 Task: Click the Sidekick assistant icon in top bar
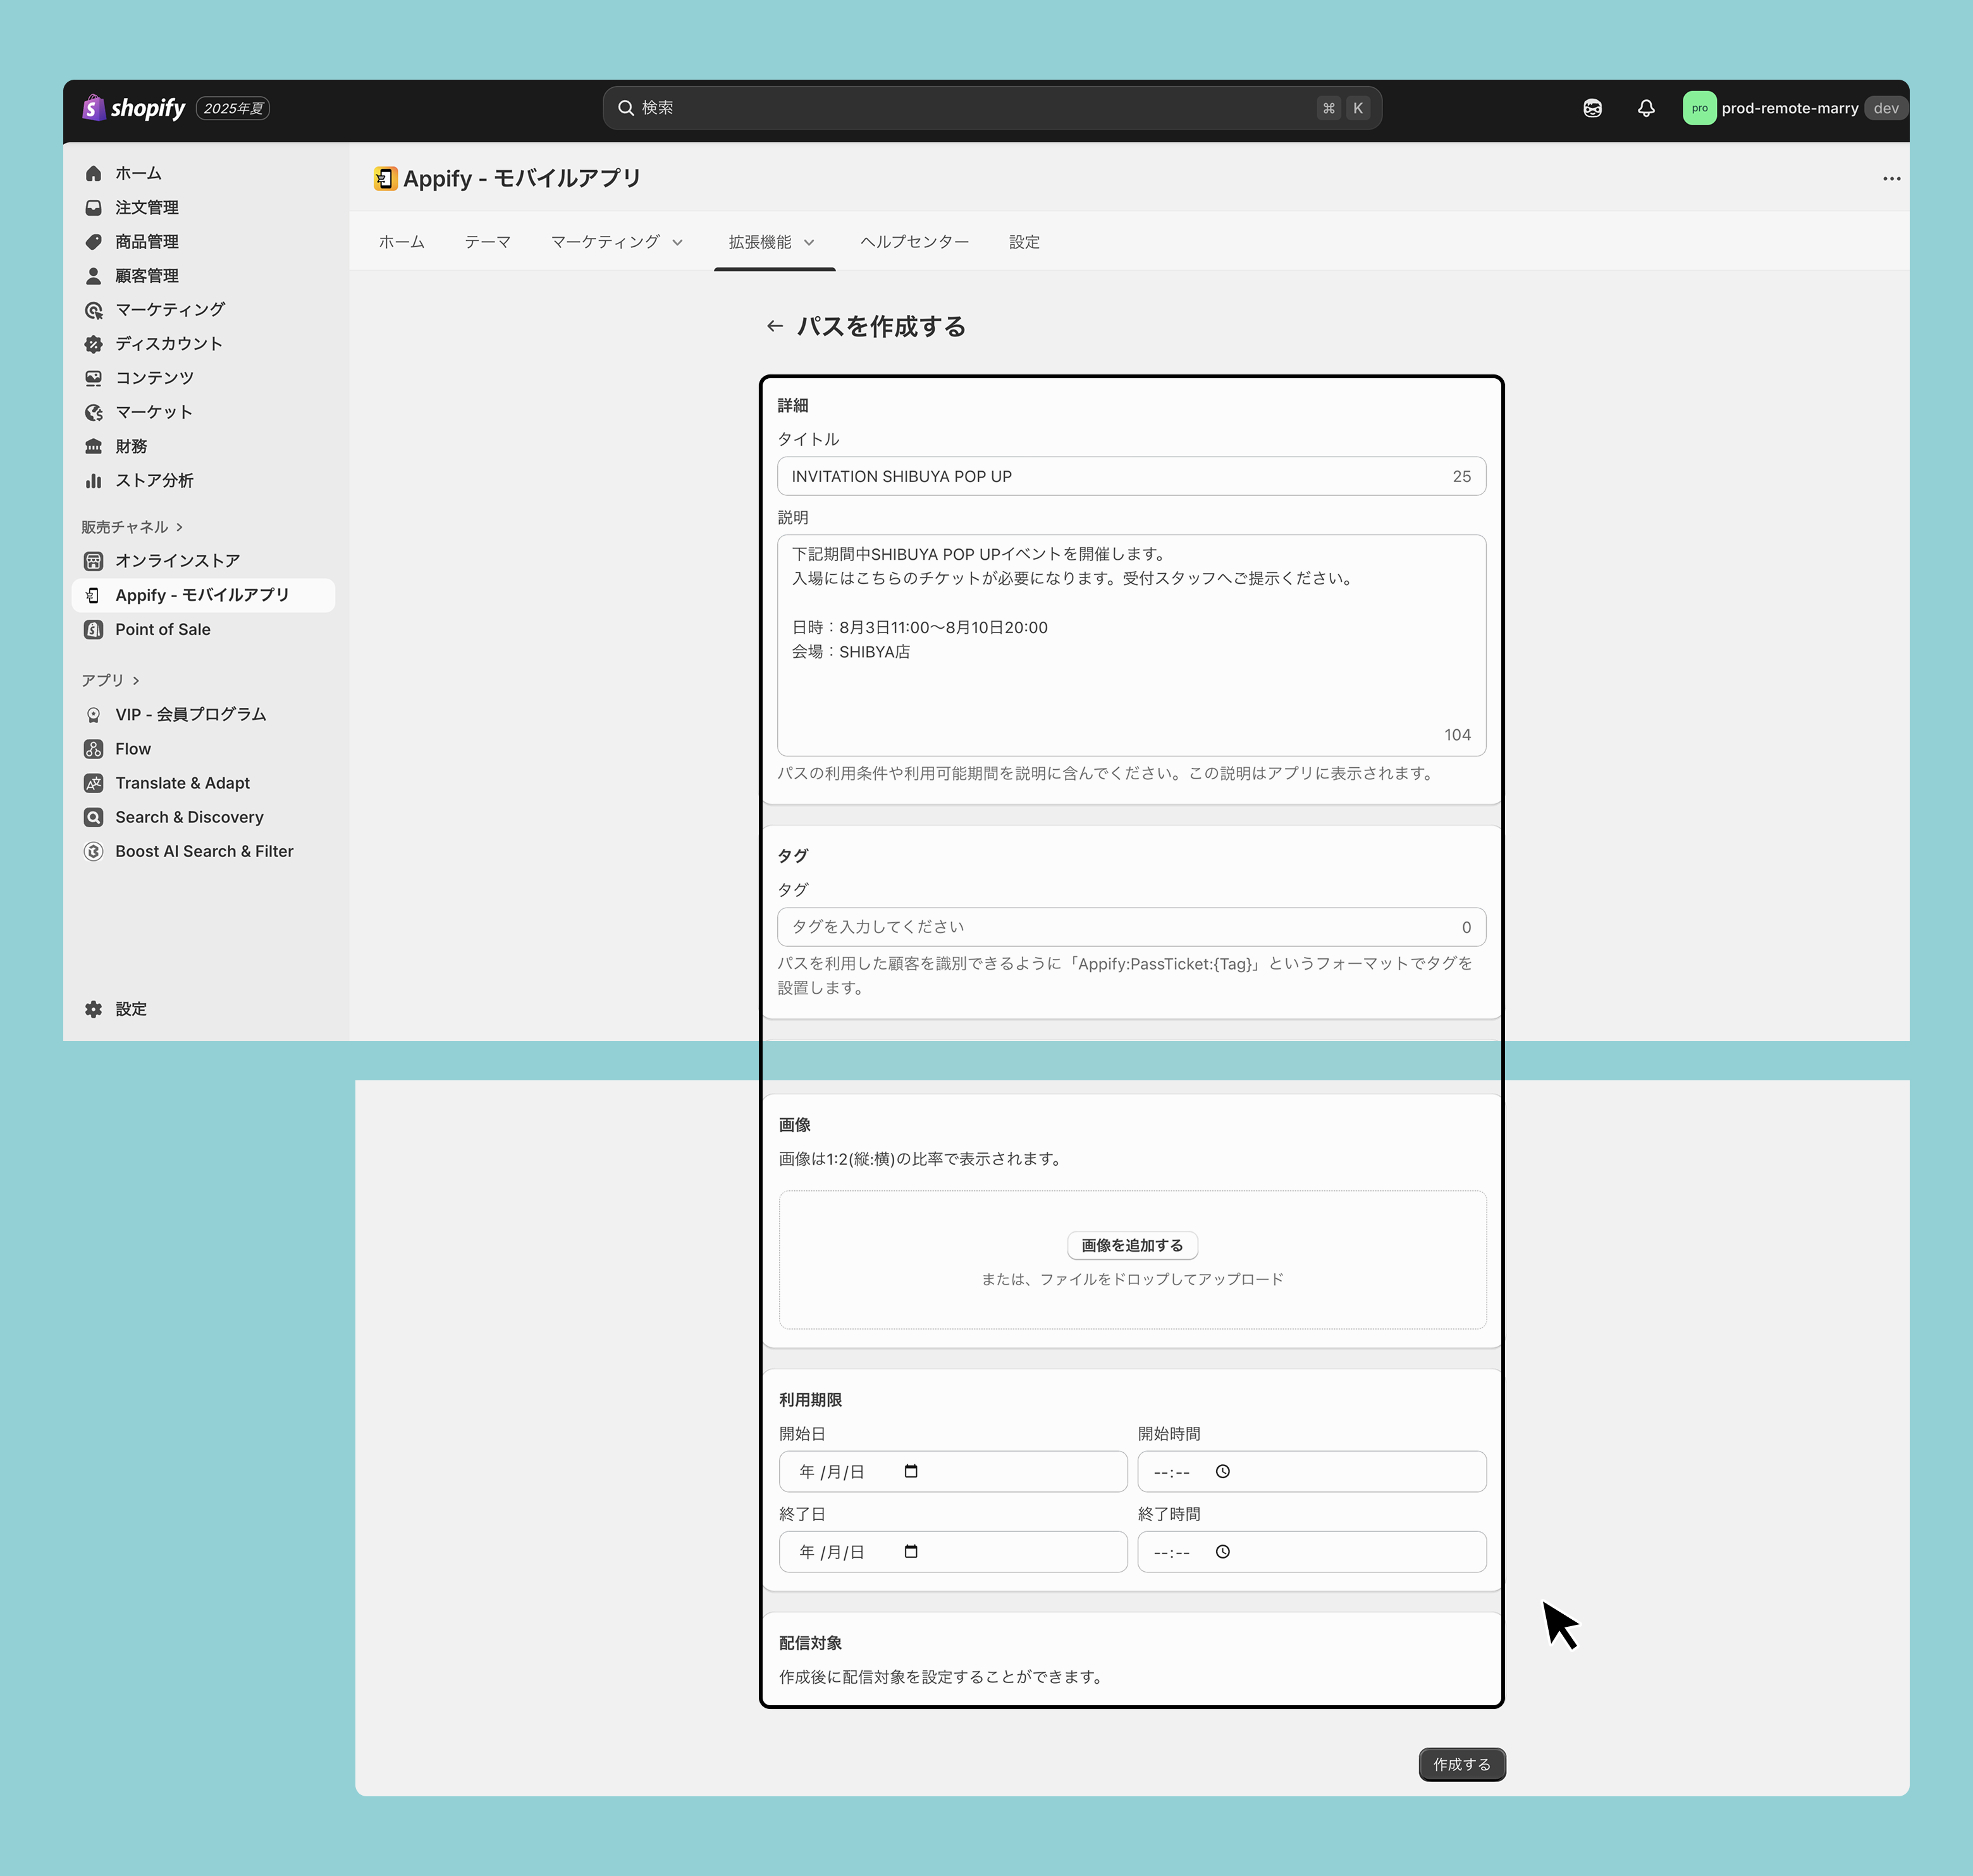(1592, 108)
